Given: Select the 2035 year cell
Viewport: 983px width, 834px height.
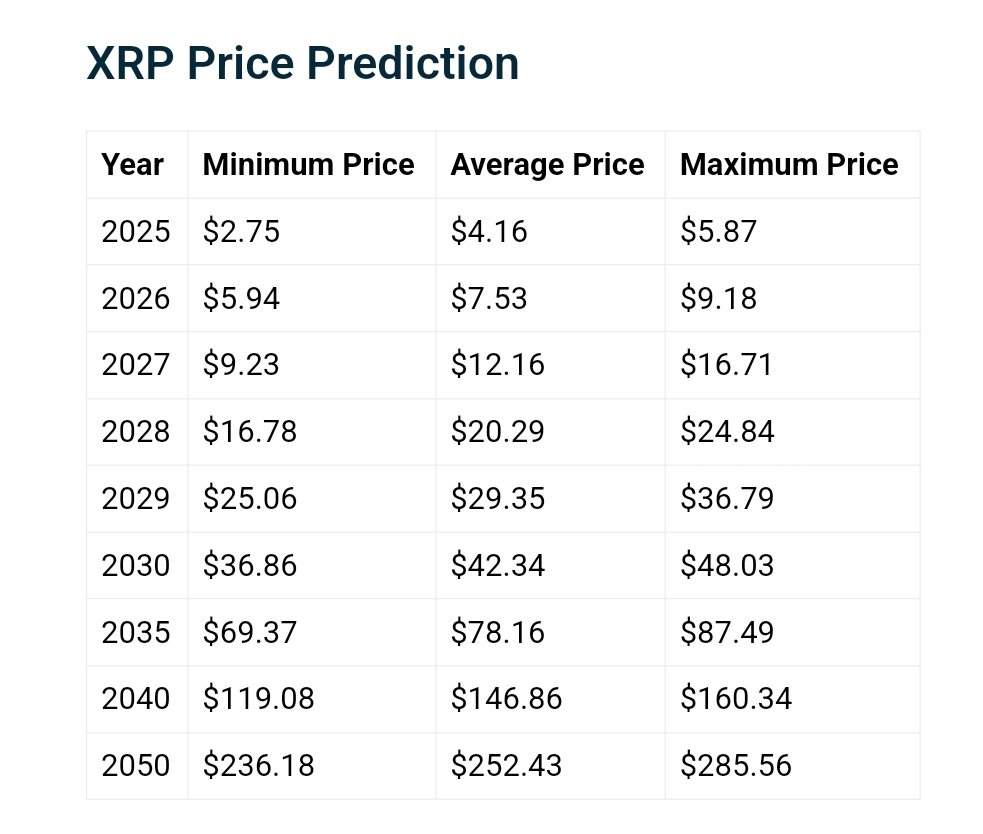Looking at the screenshot, I should (x=136, y=632).
